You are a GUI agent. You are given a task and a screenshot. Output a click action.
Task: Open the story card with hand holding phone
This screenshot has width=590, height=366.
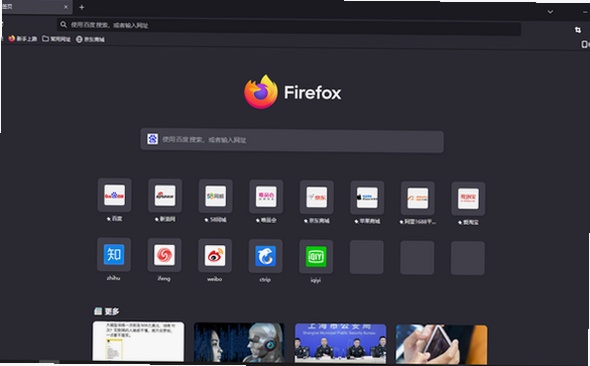point(441,345)
